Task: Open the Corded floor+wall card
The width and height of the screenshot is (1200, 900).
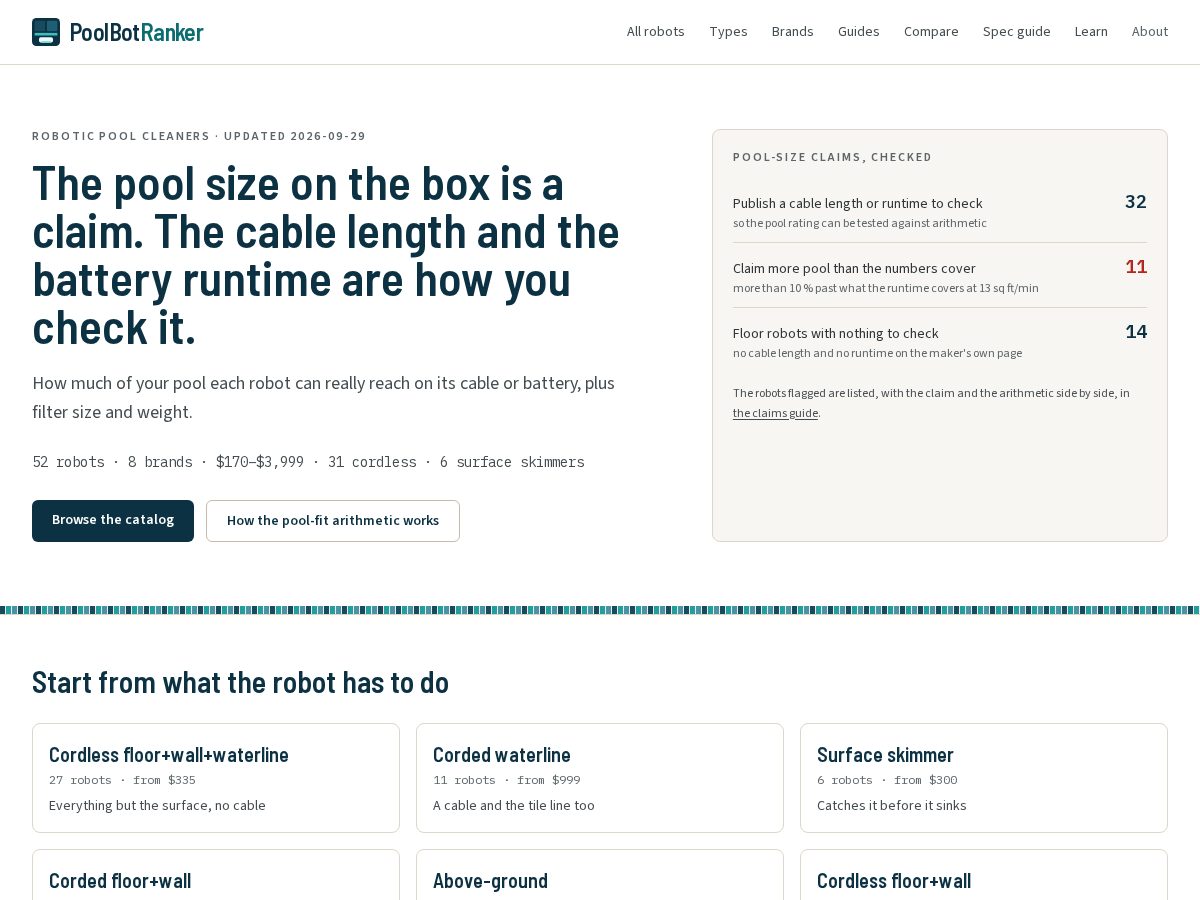Action: pos(216,875)
